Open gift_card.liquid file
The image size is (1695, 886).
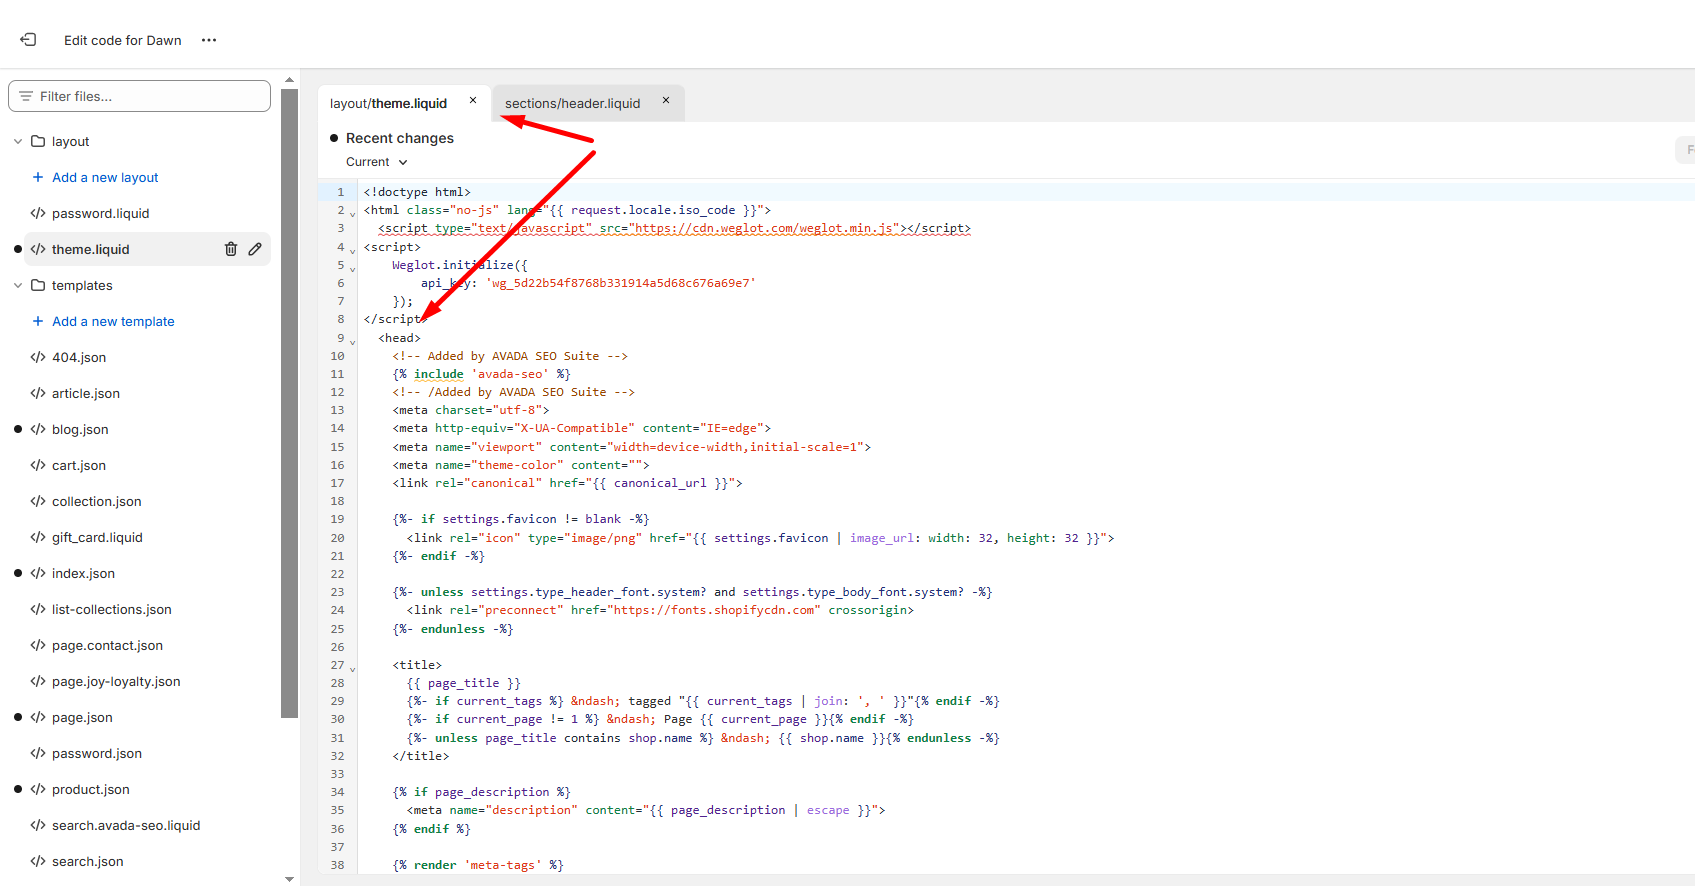tap(97, 537)
